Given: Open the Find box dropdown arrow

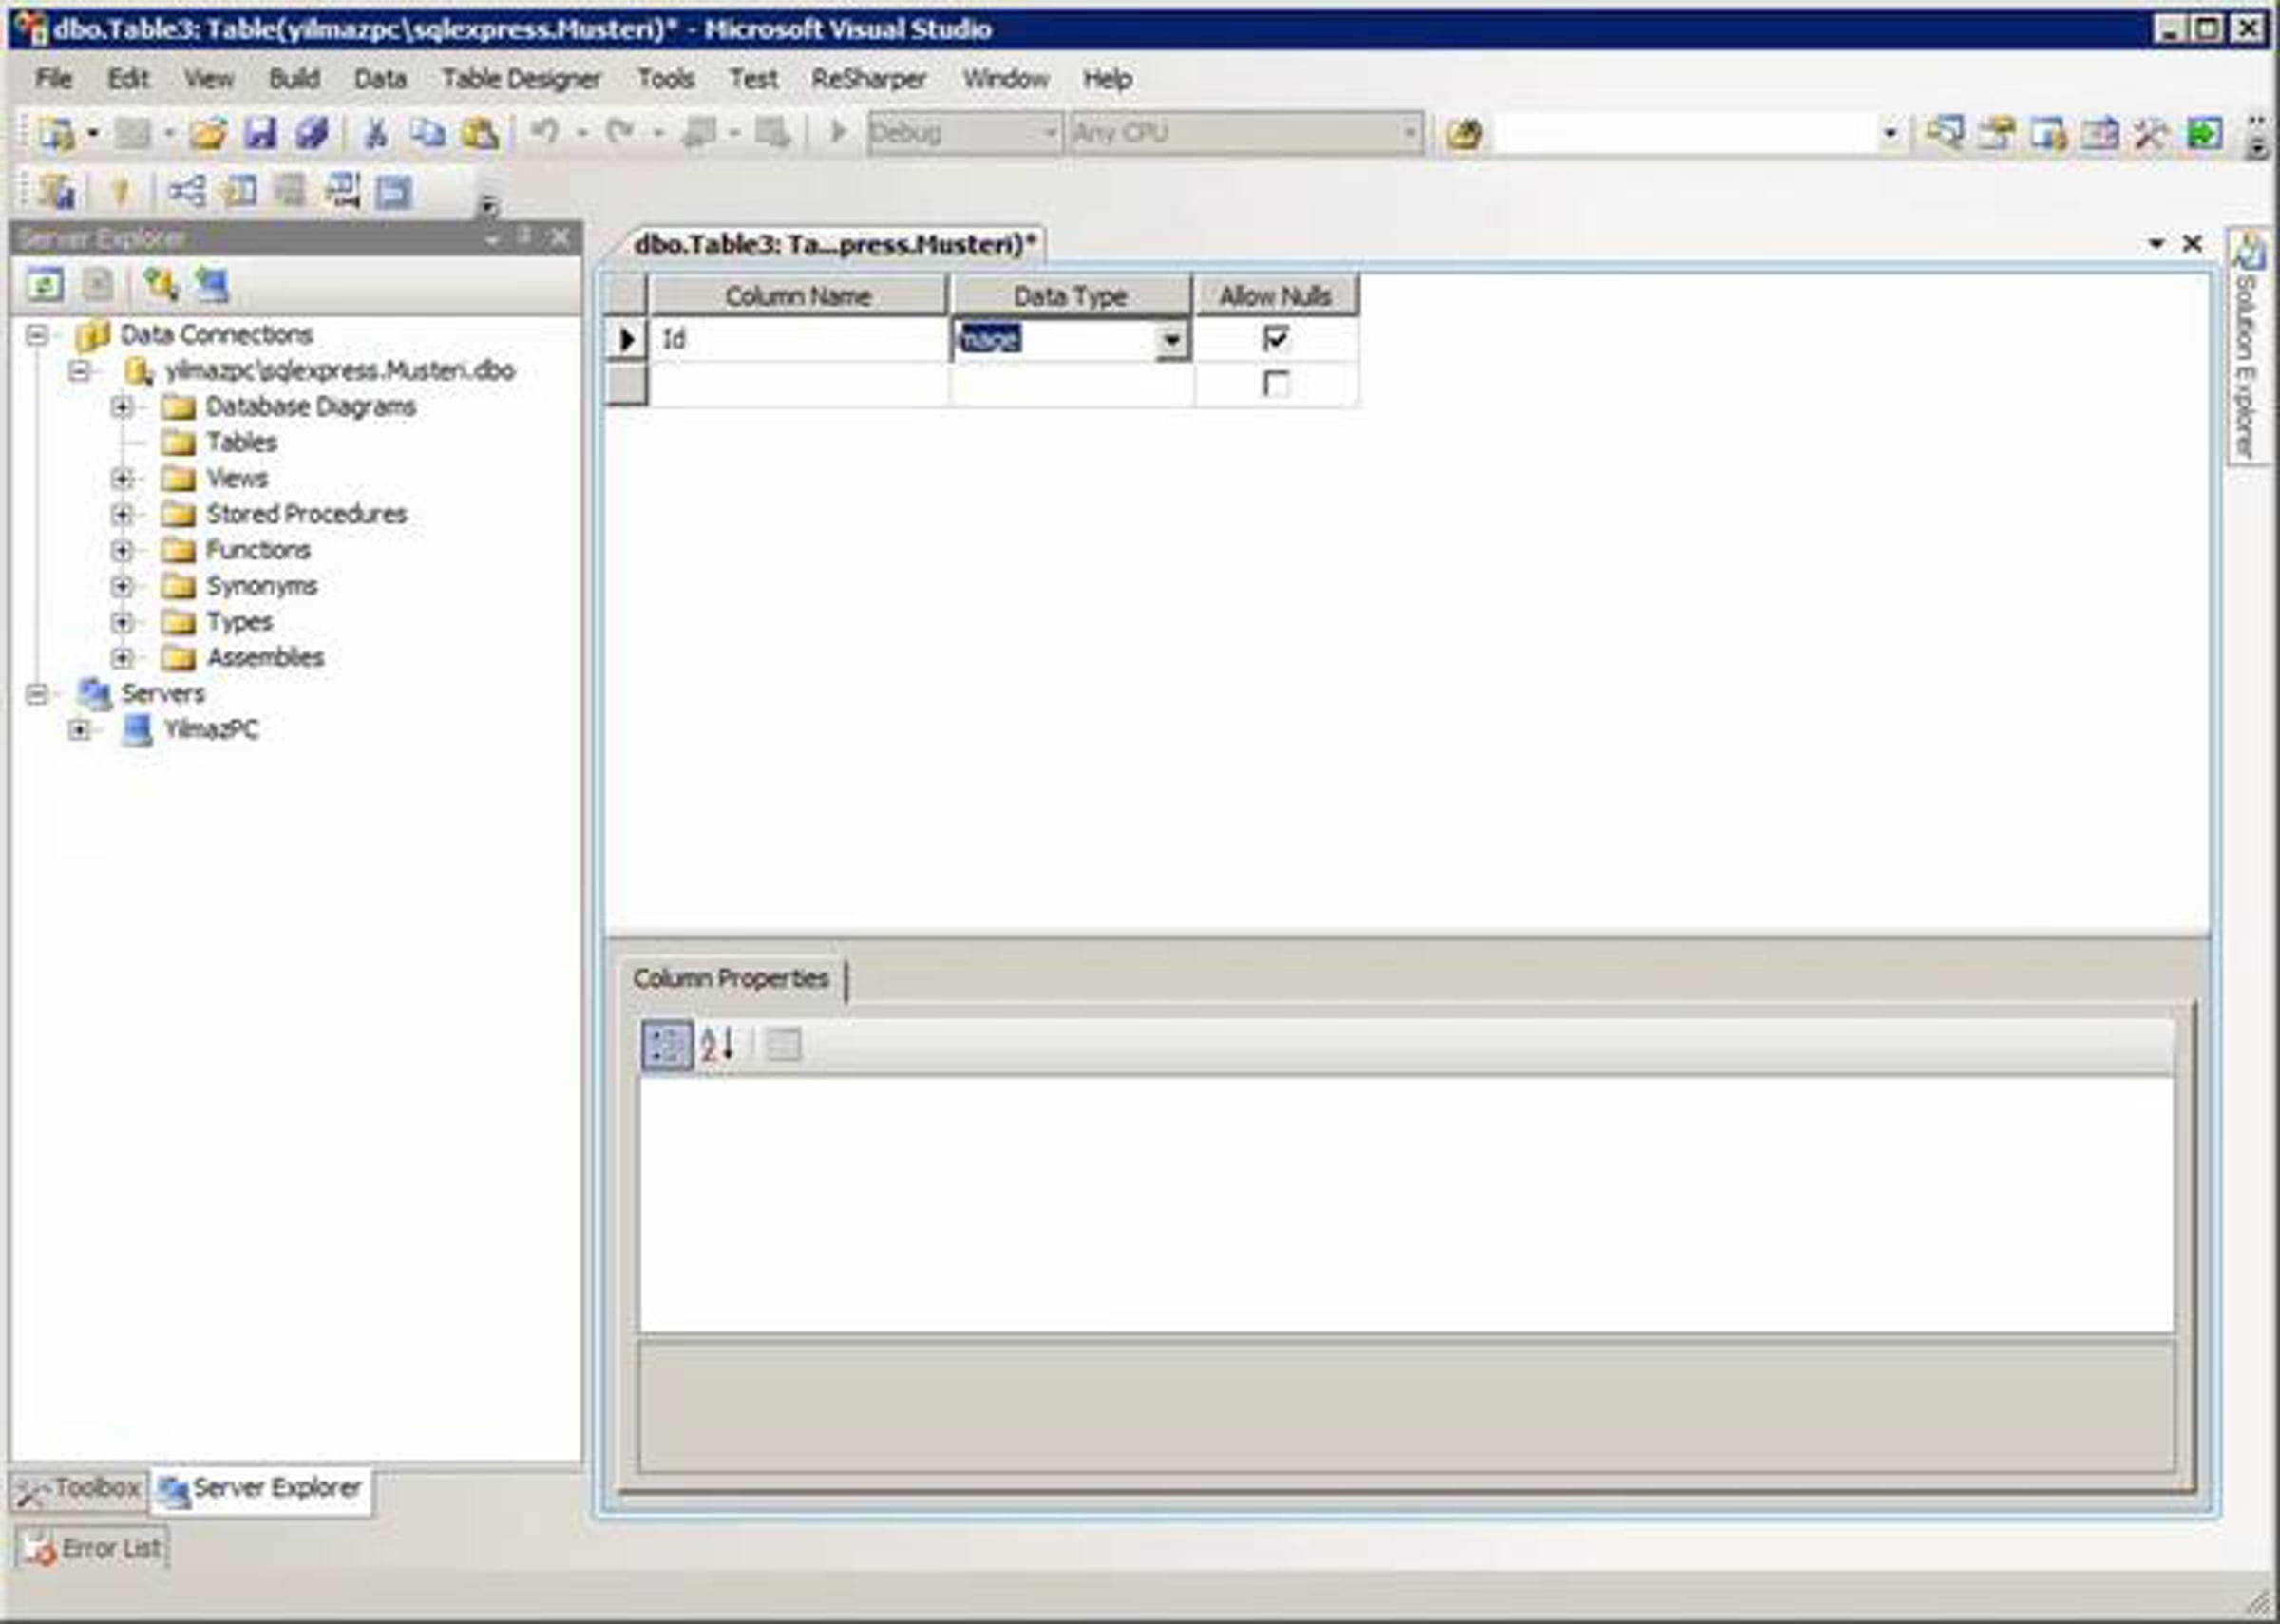Looking at the screenshot, I should click(x=1890, y=133).
